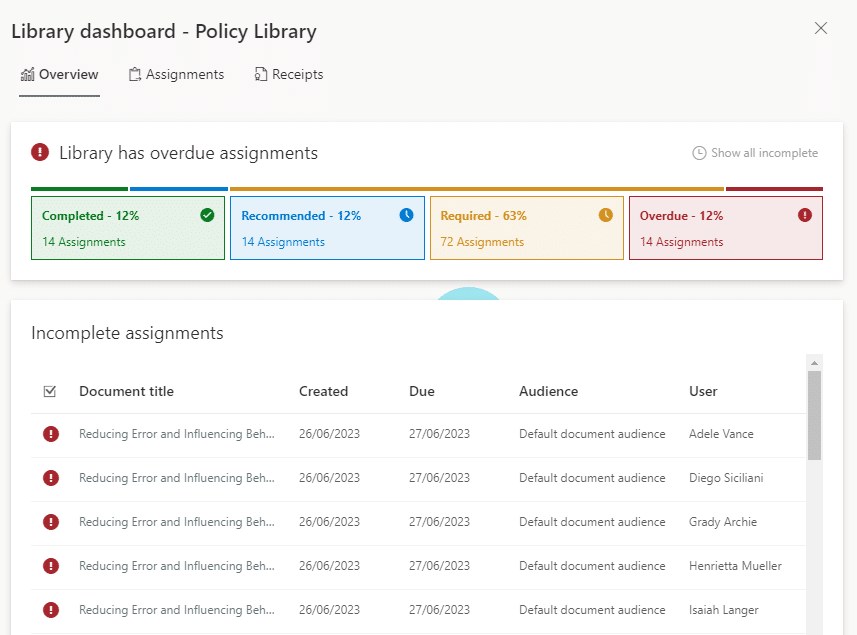The height and width of the screenshot is (635, 857).
Task: Click the red exclamation icon on the Overdue card
Action: pos(804,214)
